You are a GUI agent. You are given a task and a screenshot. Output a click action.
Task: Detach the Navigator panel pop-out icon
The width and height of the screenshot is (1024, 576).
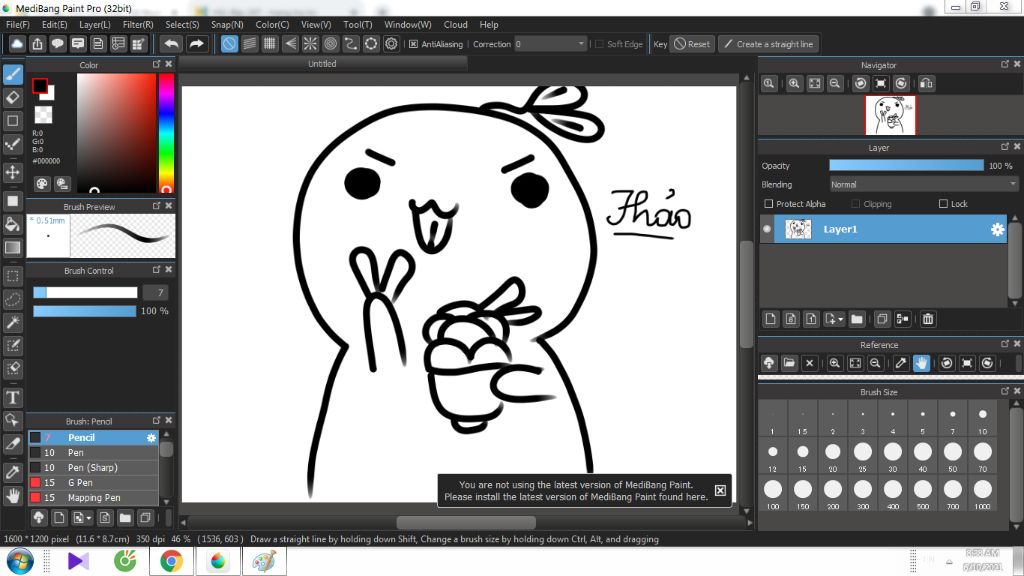[1004, 64]
